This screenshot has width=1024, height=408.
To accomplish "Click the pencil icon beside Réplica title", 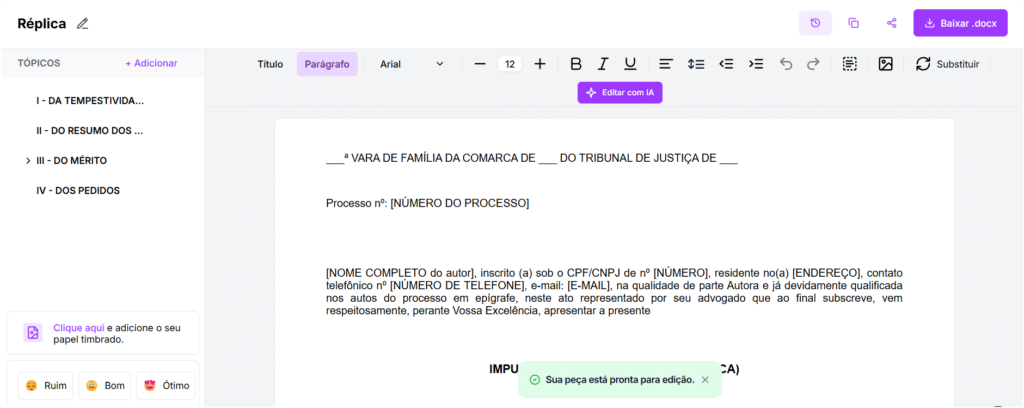I will [x=82, y=23].
